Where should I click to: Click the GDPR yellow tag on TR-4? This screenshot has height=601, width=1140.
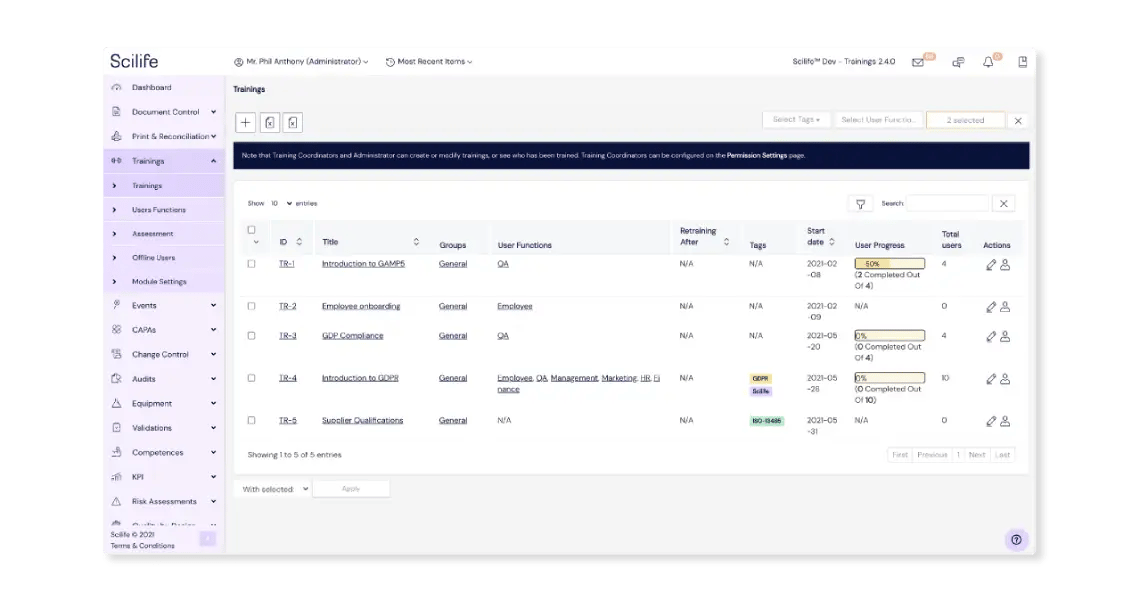pos(760,379)
